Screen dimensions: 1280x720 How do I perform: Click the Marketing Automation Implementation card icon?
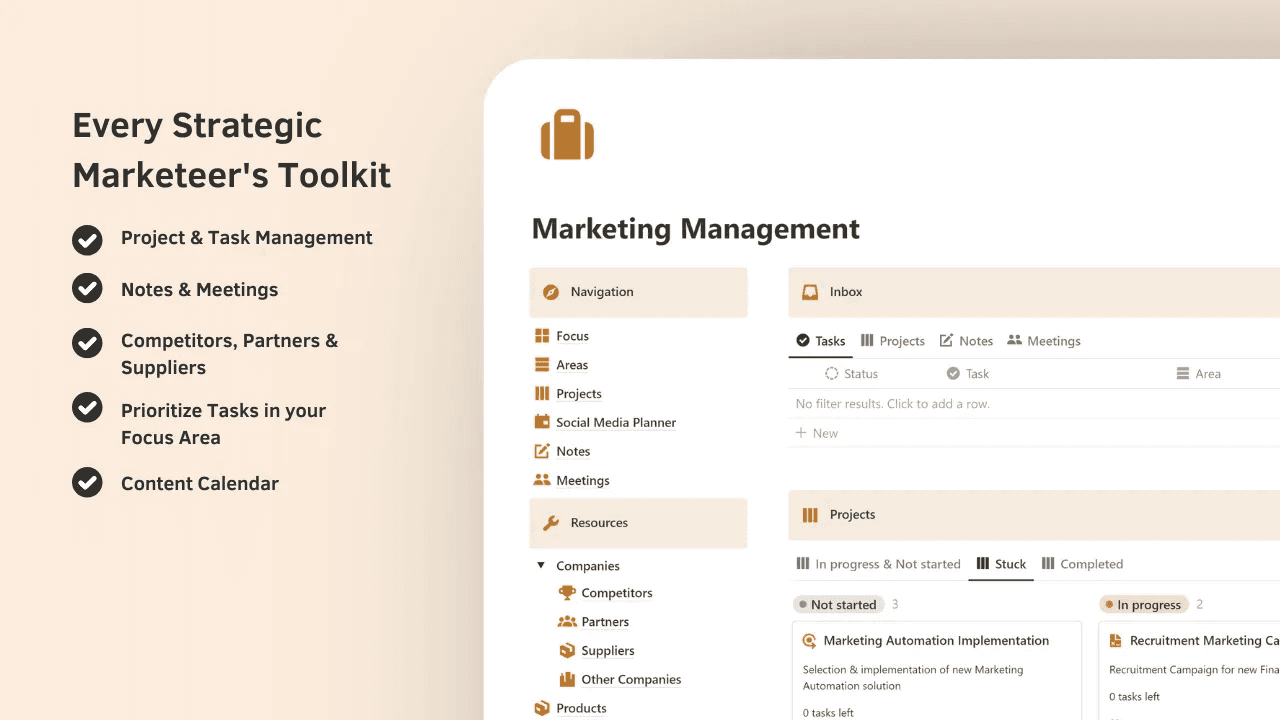810,641
